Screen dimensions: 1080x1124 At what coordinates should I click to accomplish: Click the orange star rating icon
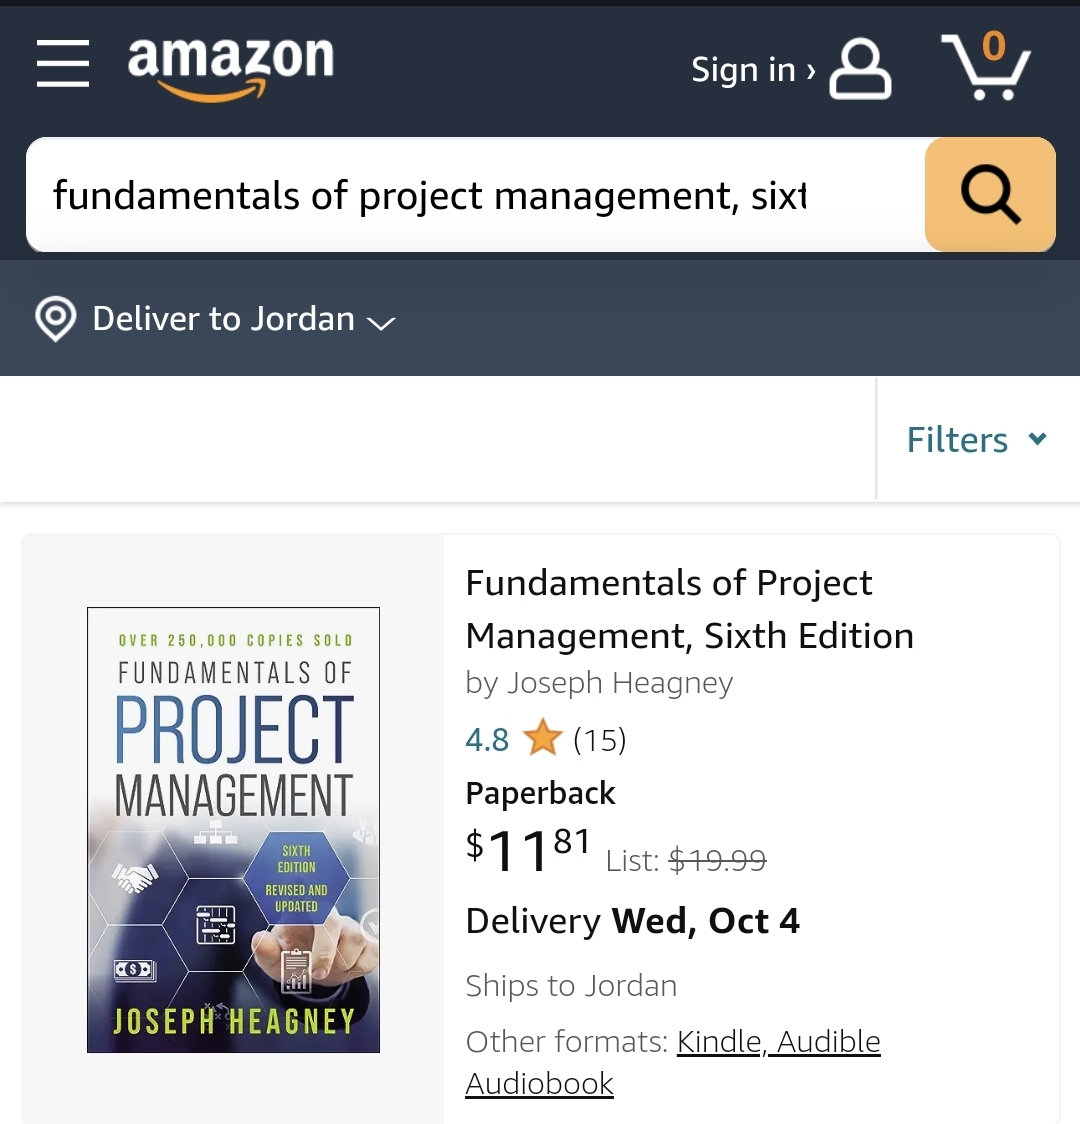[x=542, y=738]
